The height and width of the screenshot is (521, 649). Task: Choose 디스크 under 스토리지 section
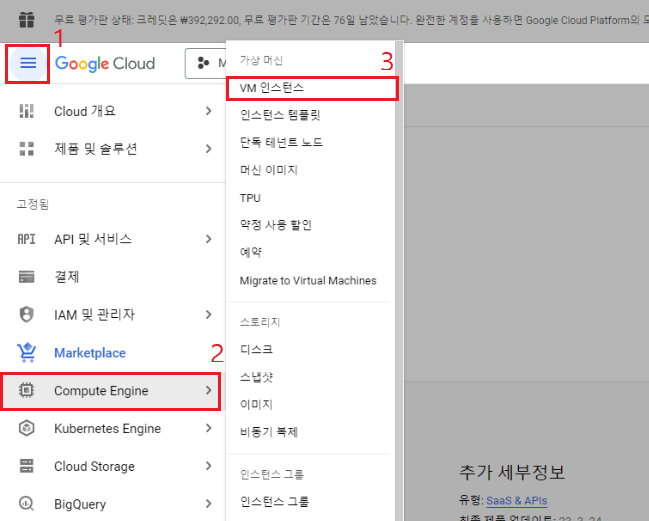pyautogui.click(x=310, y=350)
